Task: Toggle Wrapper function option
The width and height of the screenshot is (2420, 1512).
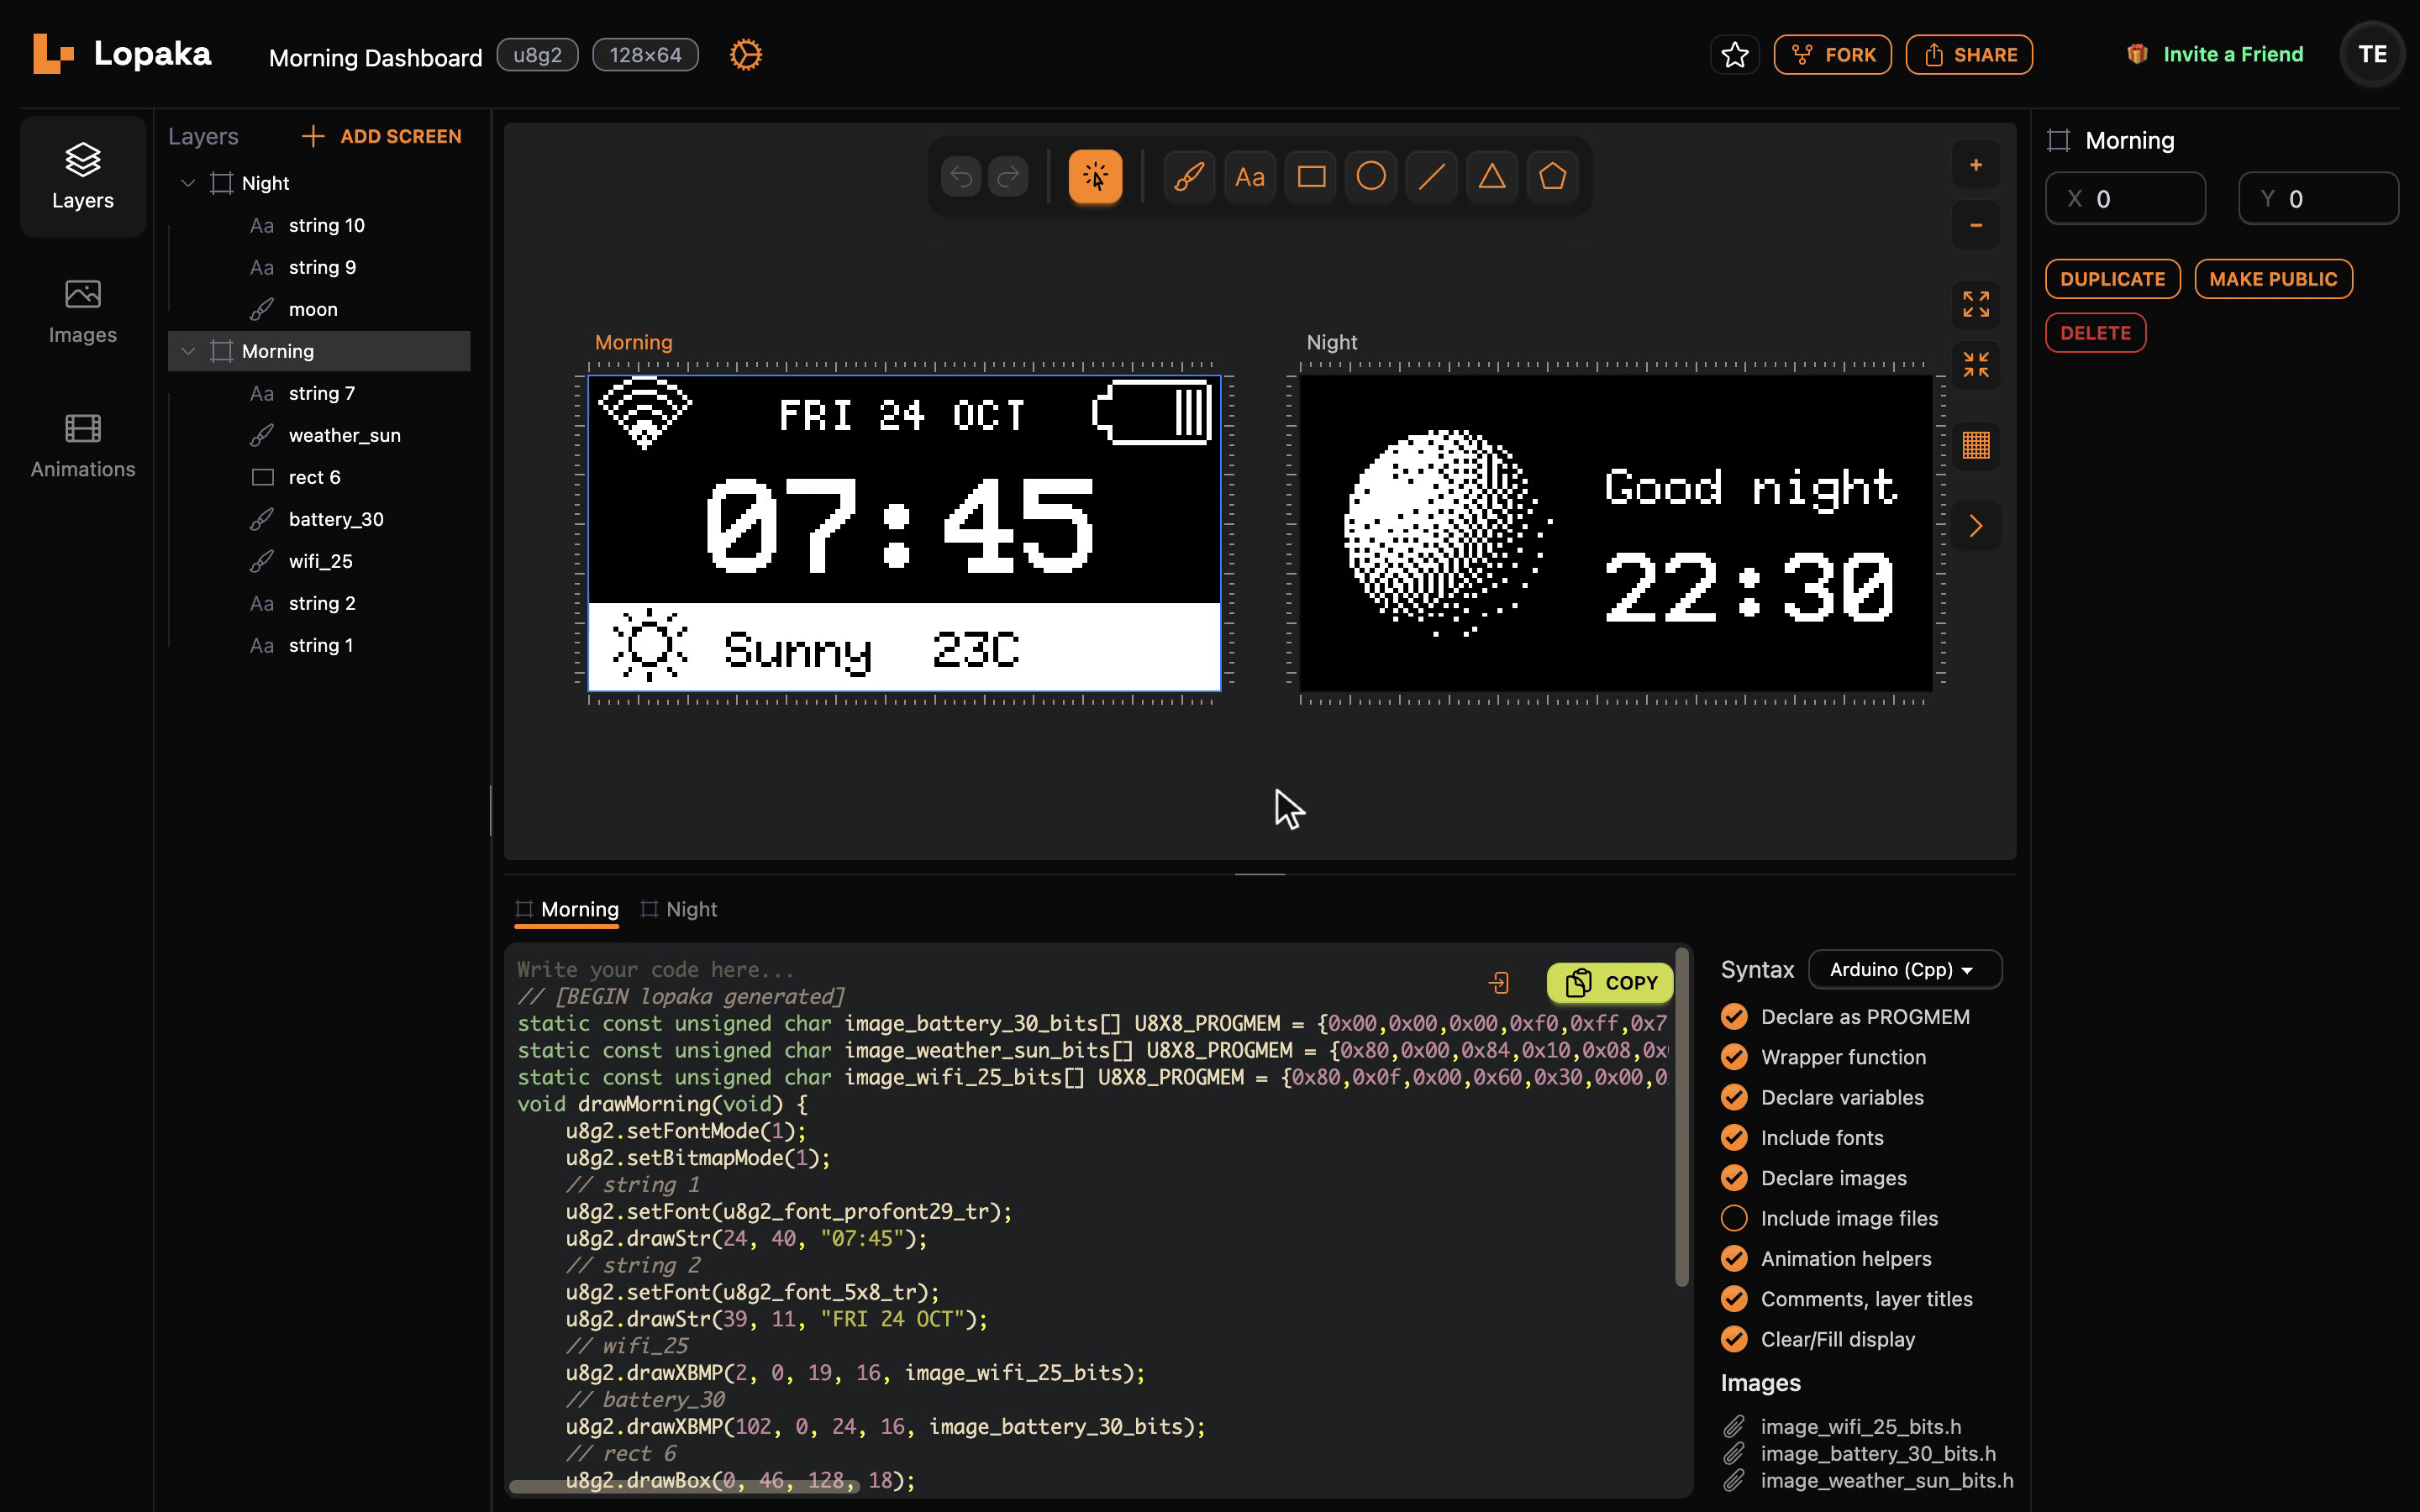Action: pos(1734,1057)
